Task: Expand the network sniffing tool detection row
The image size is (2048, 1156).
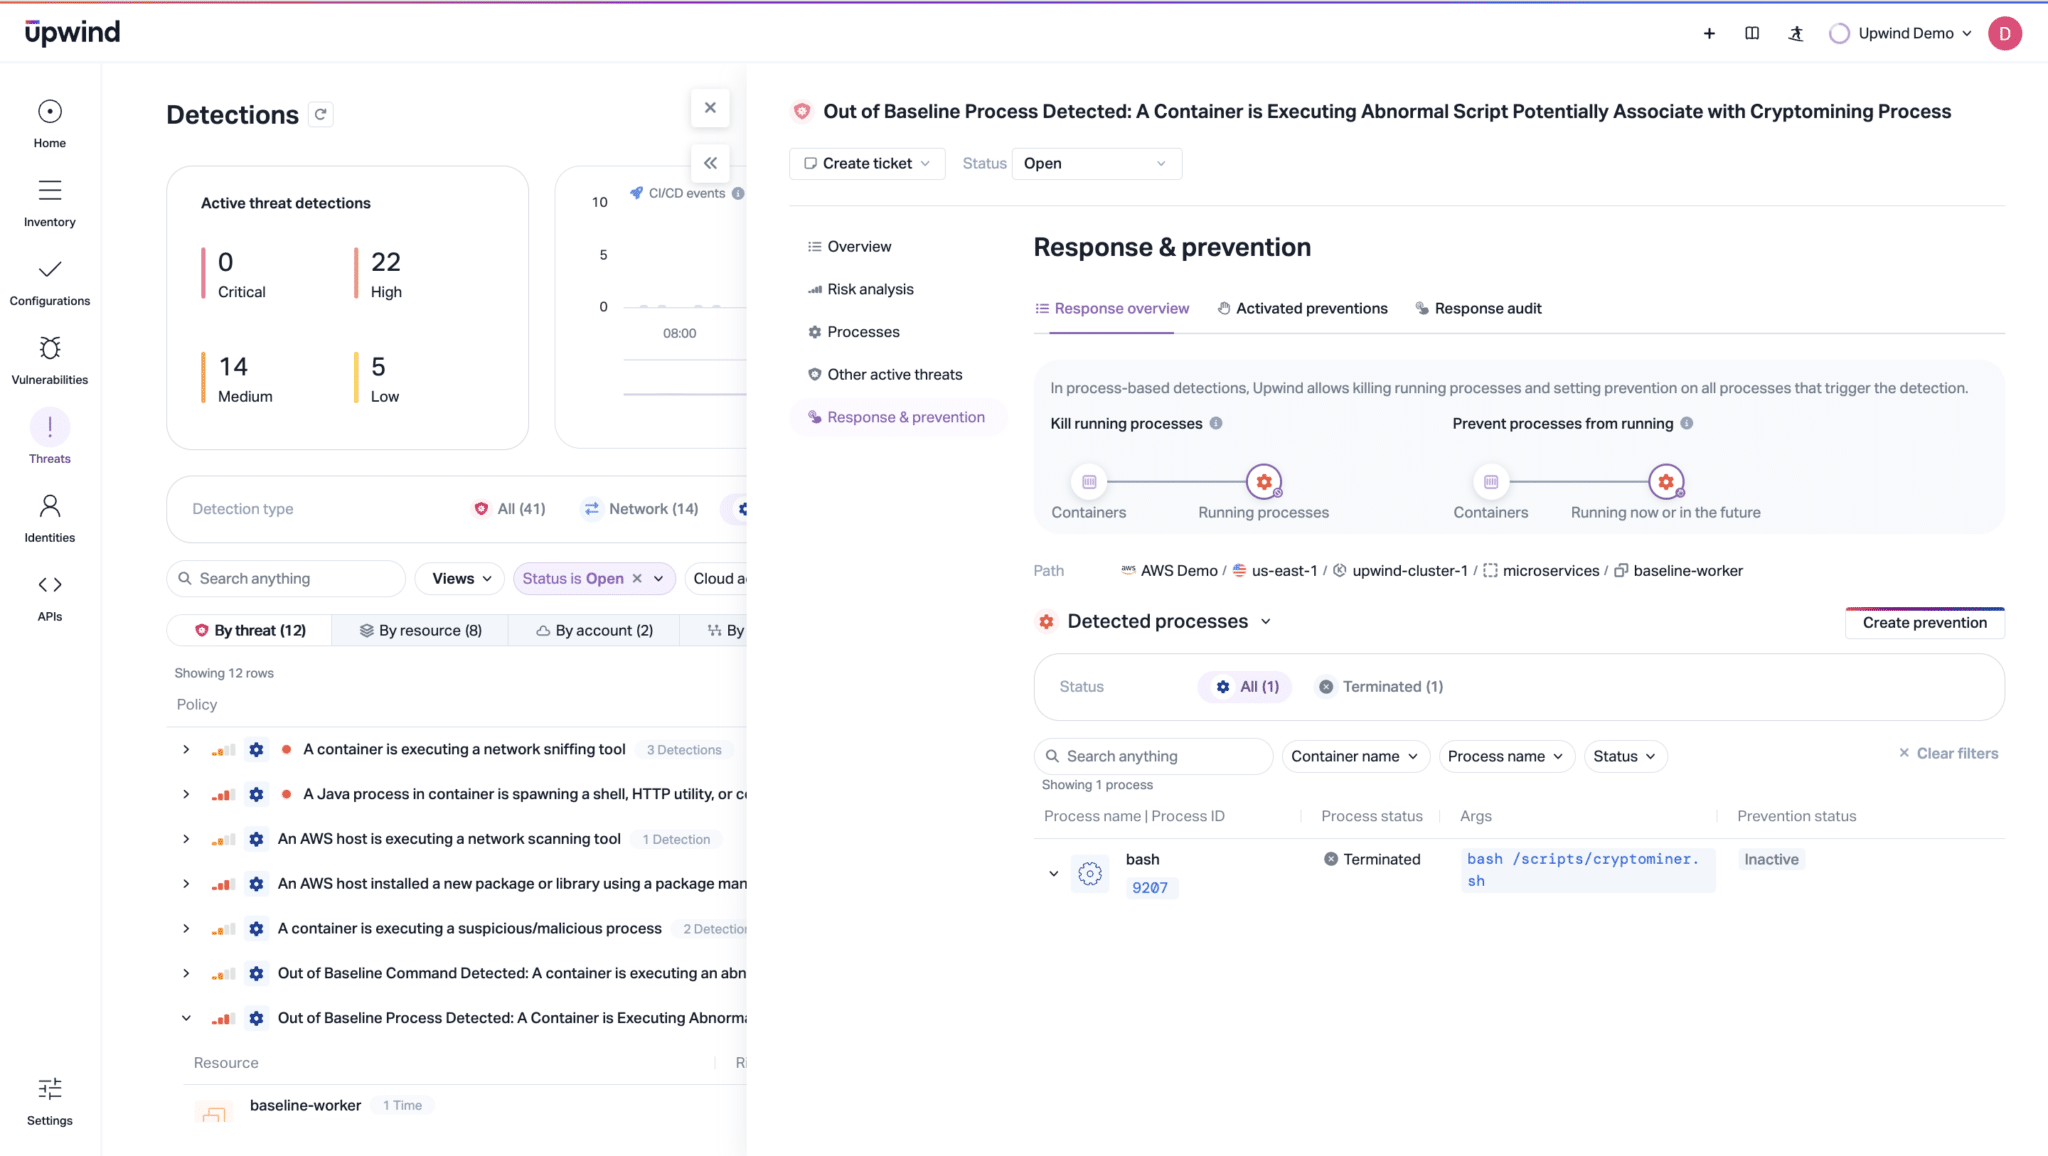Action: (185, 748)
